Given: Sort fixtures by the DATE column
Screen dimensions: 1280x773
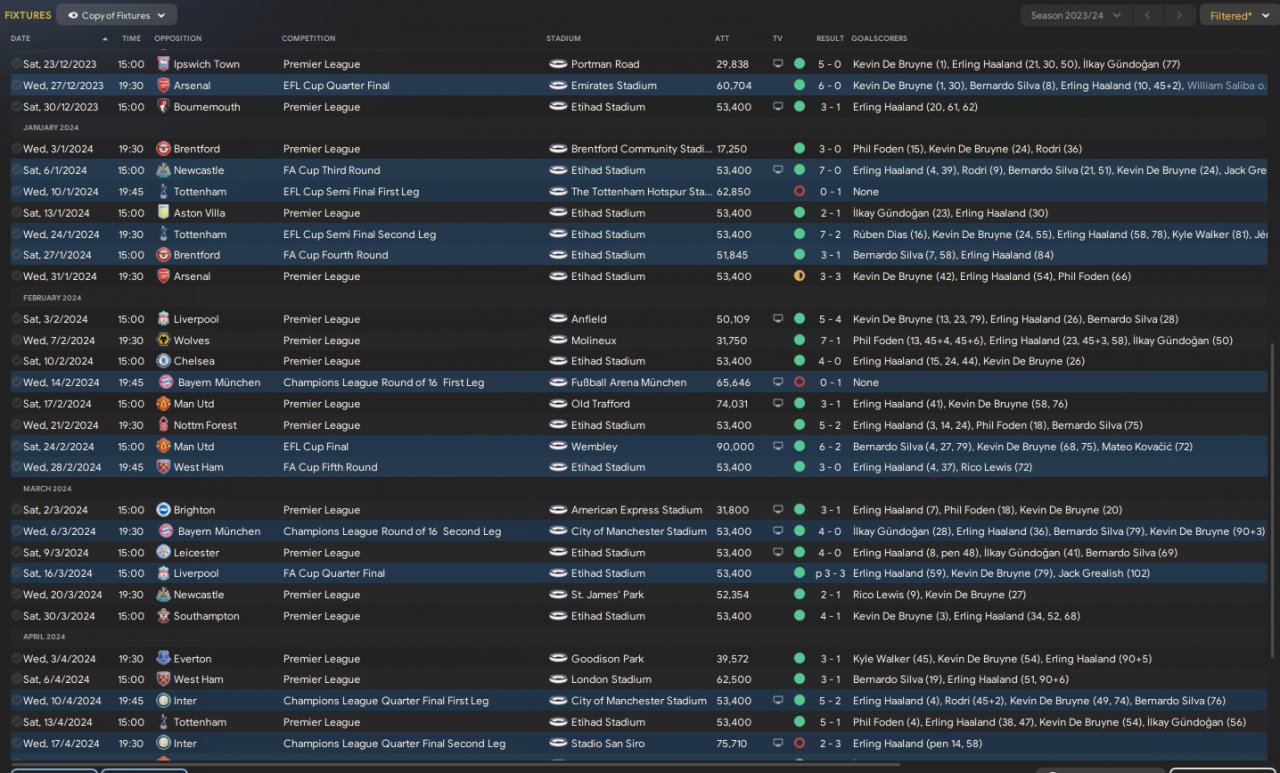Looking at the screenshot, I should (x=21, y=38).
